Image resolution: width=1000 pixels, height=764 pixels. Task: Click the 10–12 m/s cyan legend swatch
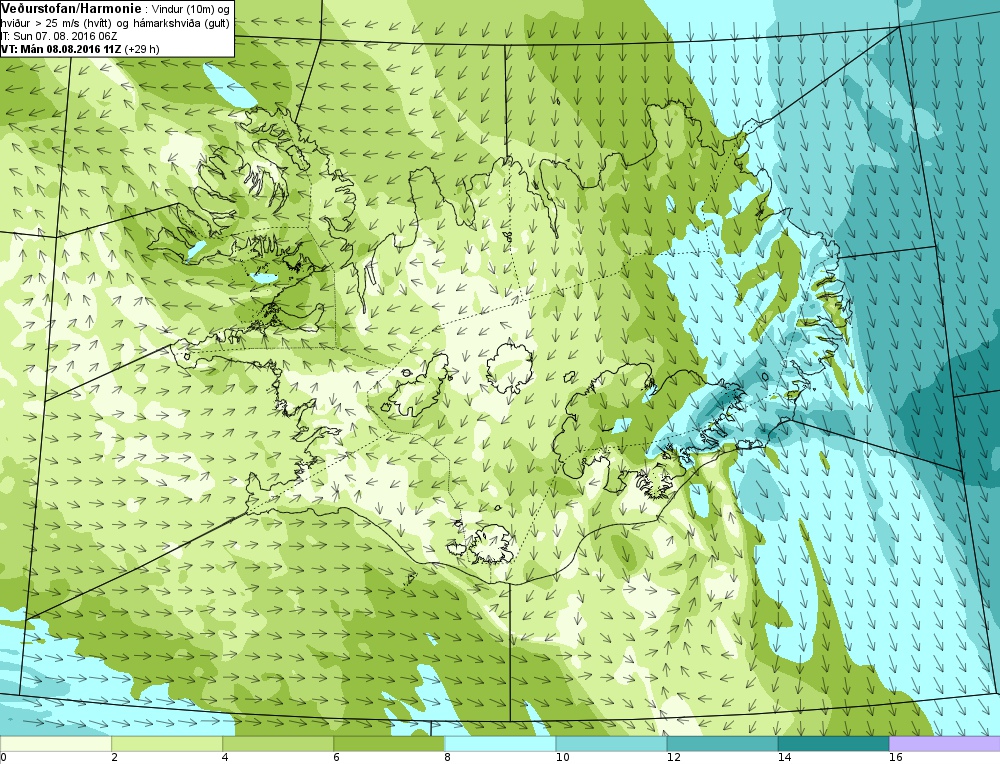(611, 744)
